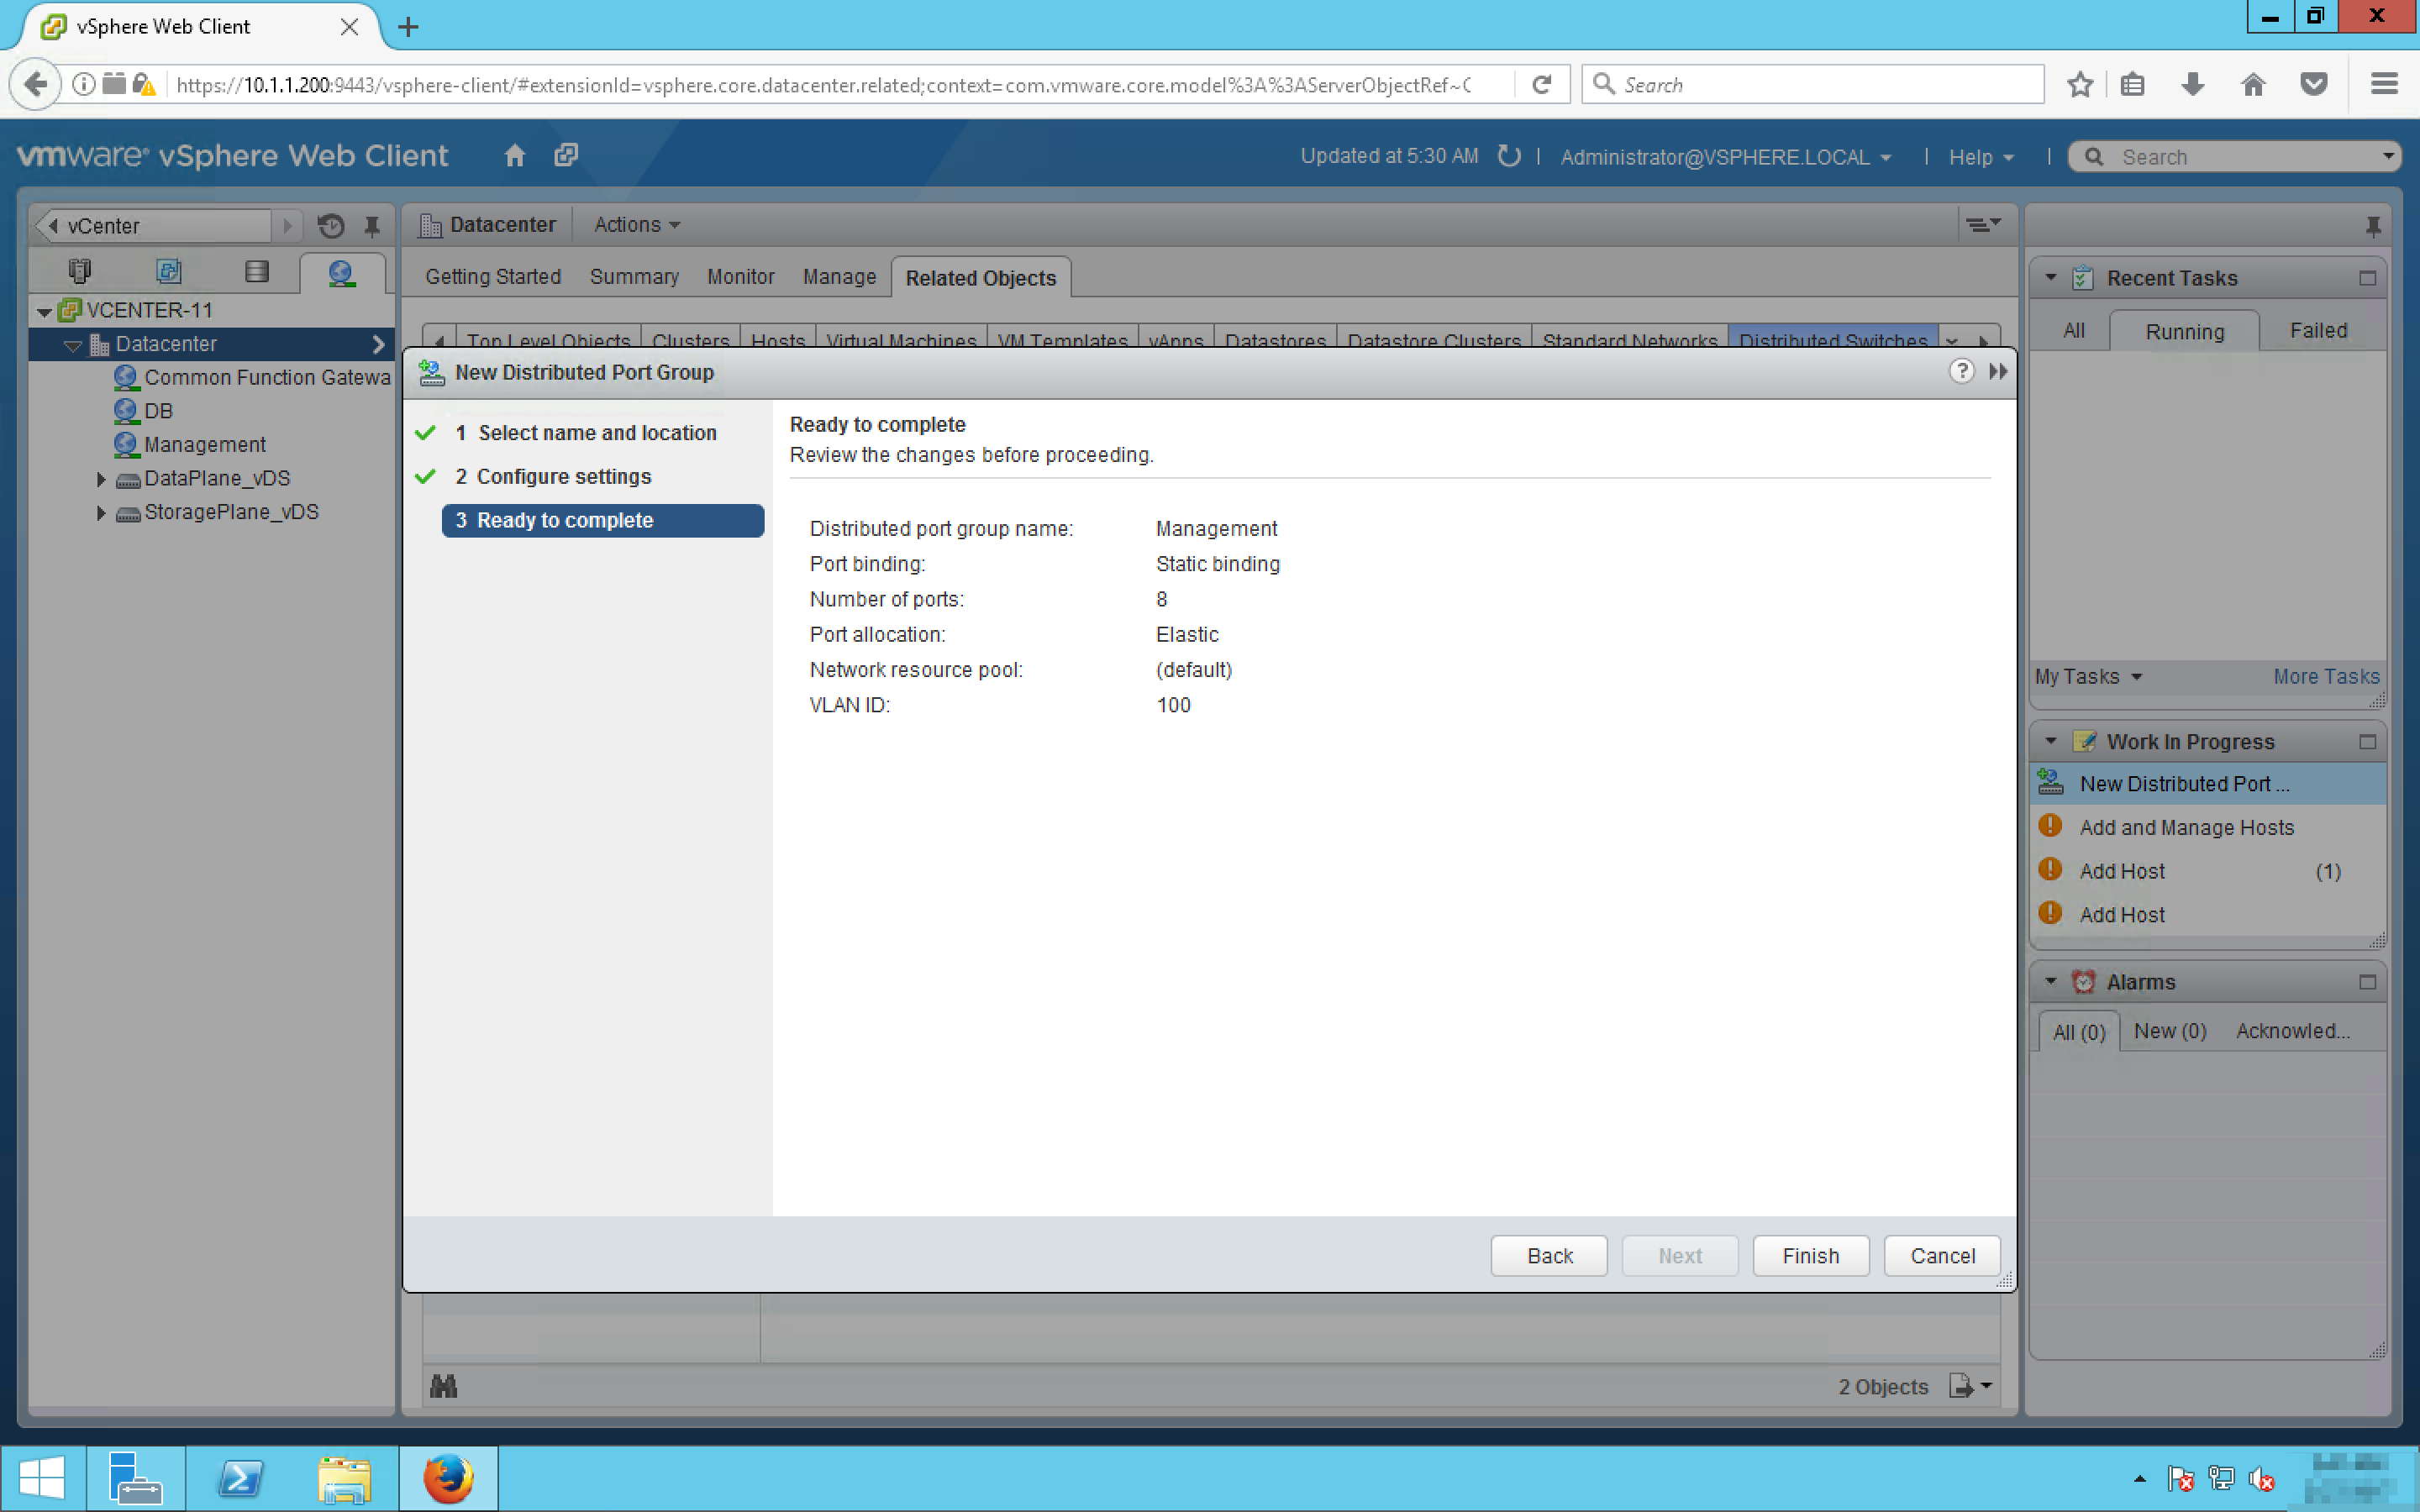Click the navigator history icon

click(331, 226)
